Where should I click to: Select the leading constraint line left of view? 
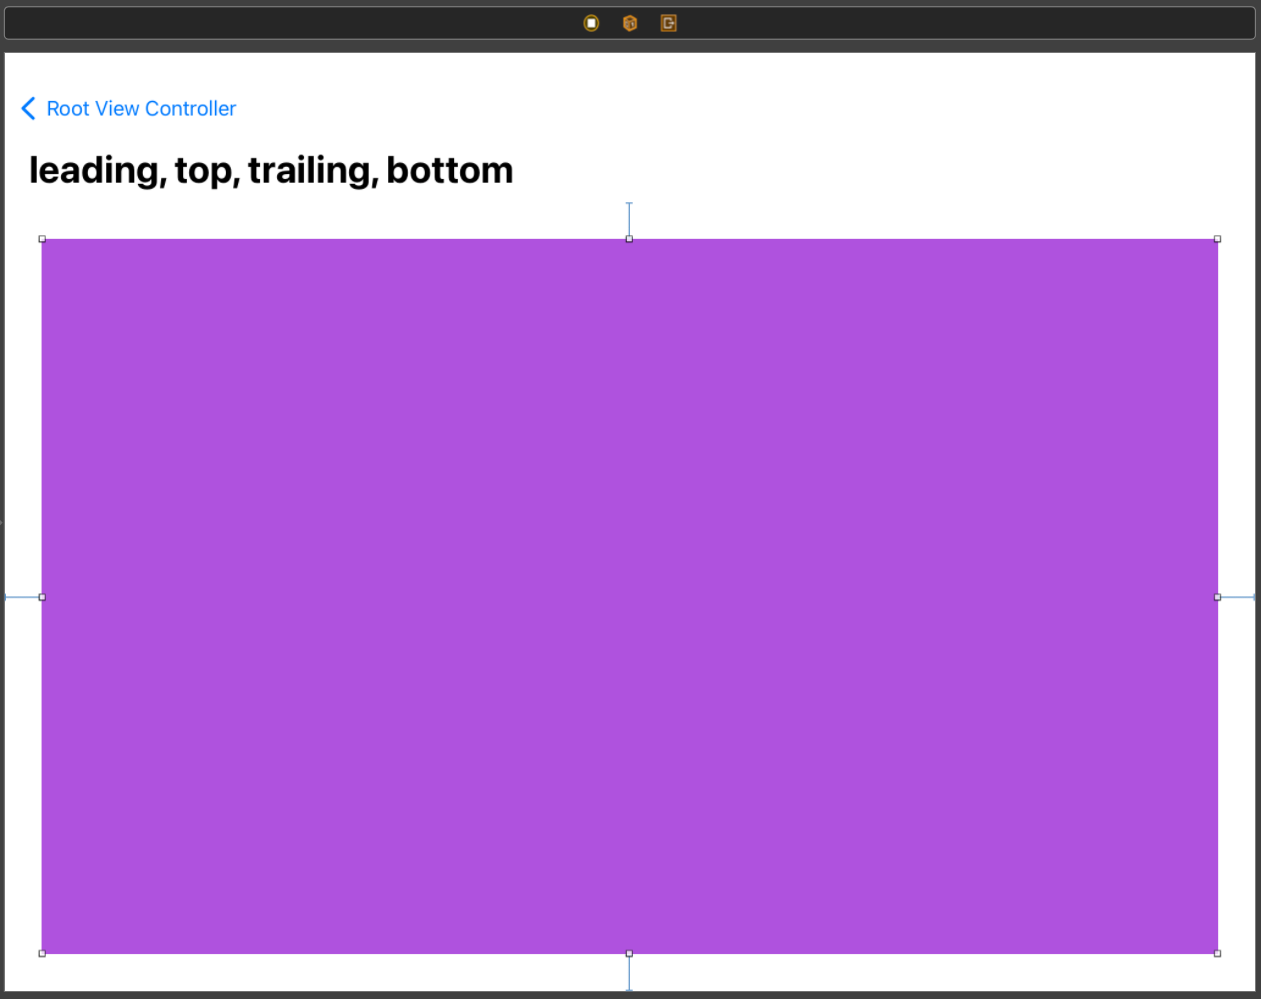point(22,597)
